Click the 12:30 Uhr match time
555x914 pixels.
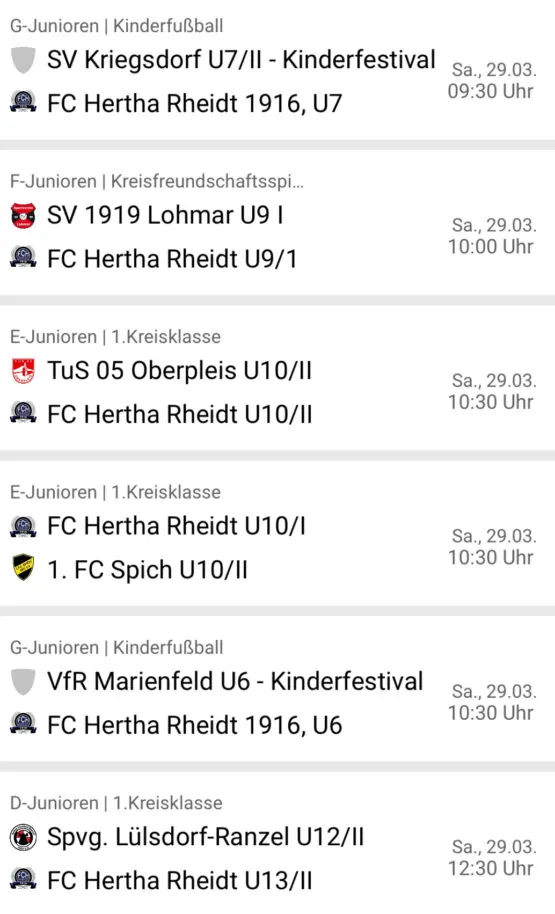tap(491, 869)
